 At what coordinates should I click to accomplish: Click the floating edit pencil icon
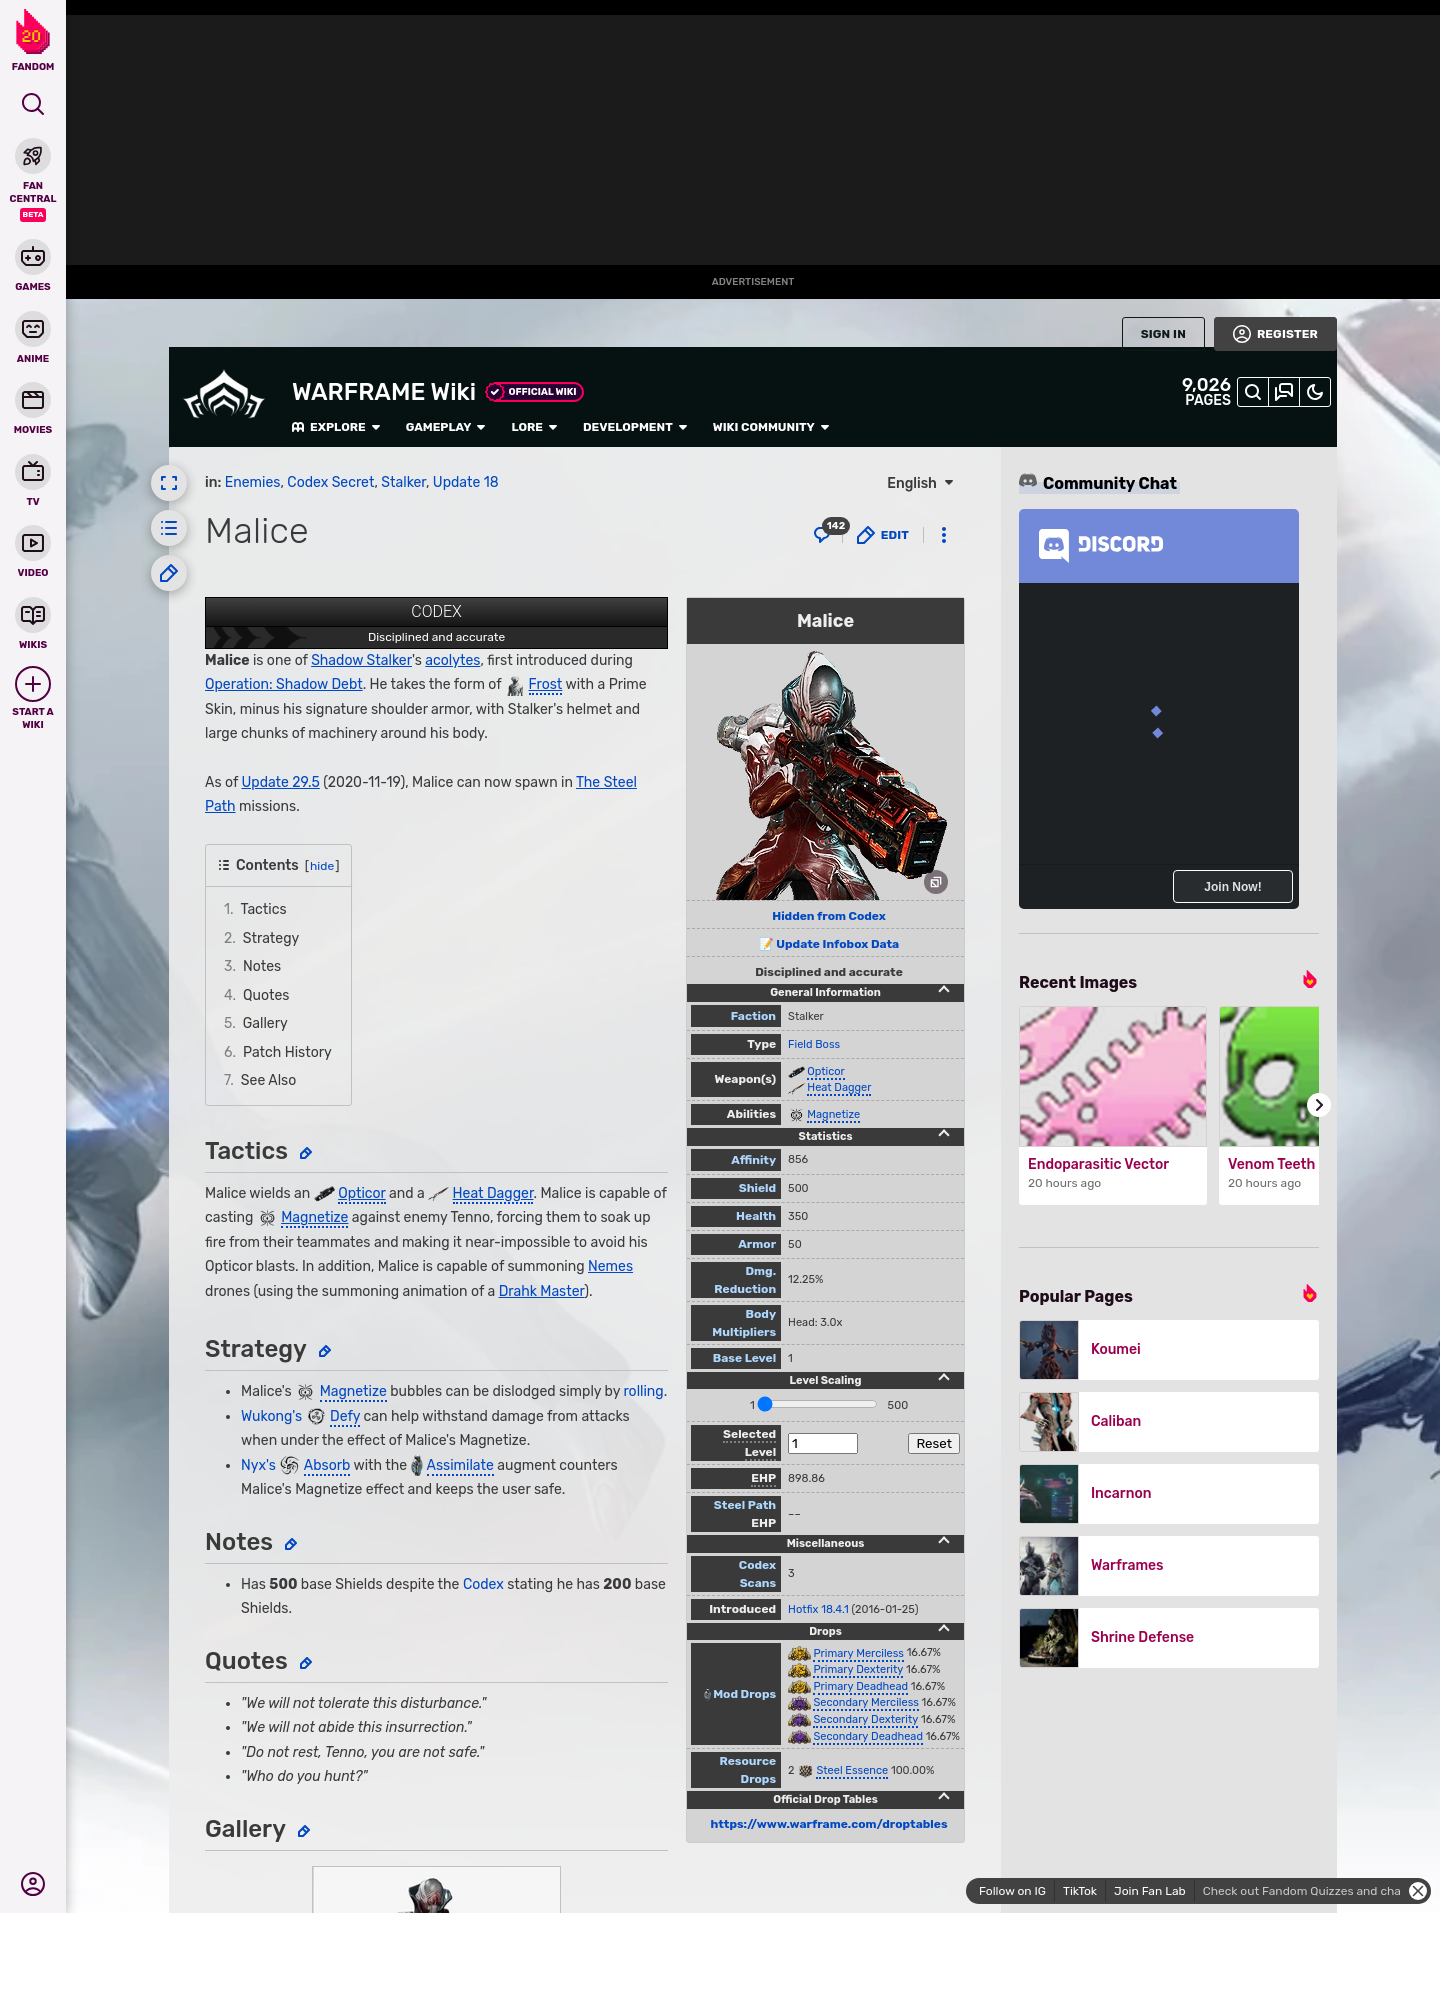169,573
